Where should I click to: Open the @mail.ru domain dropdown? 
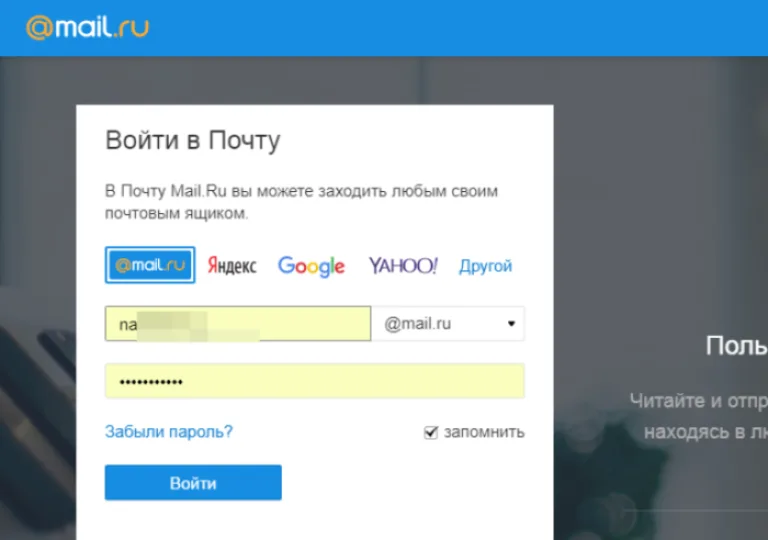tap(448, 323)
